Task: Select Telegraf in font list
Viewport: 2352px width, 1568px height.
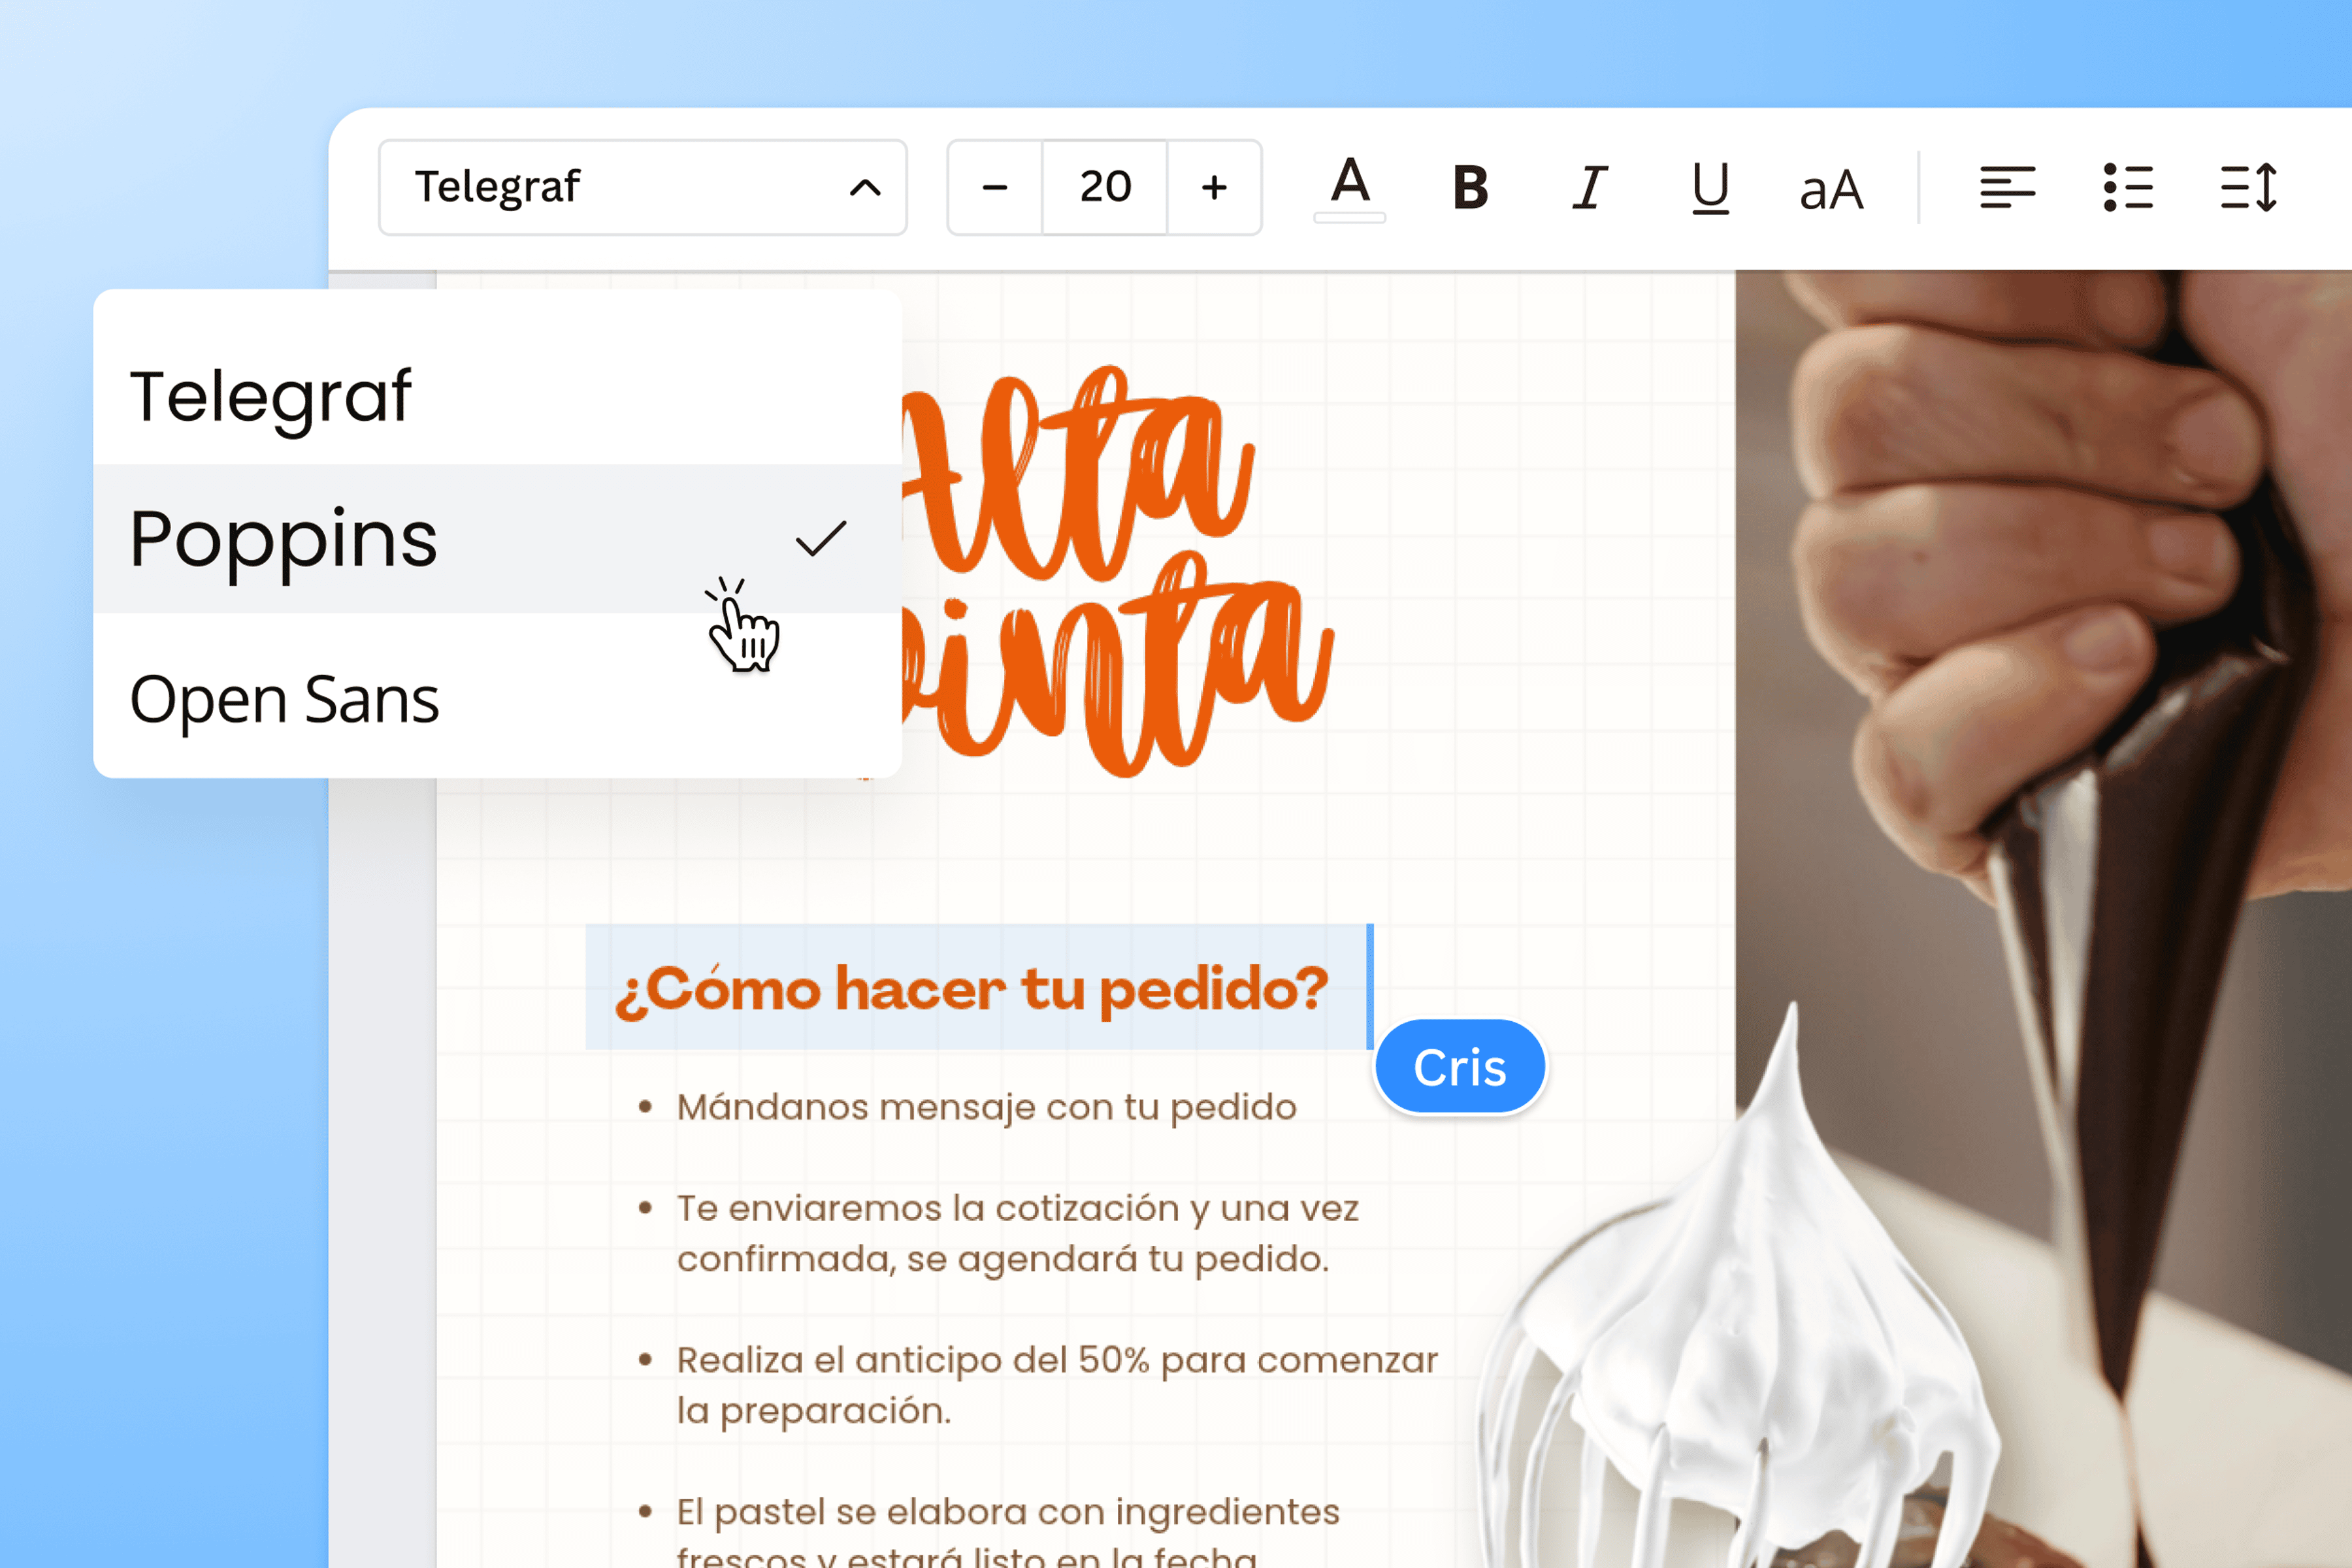Action: [497, 396]
